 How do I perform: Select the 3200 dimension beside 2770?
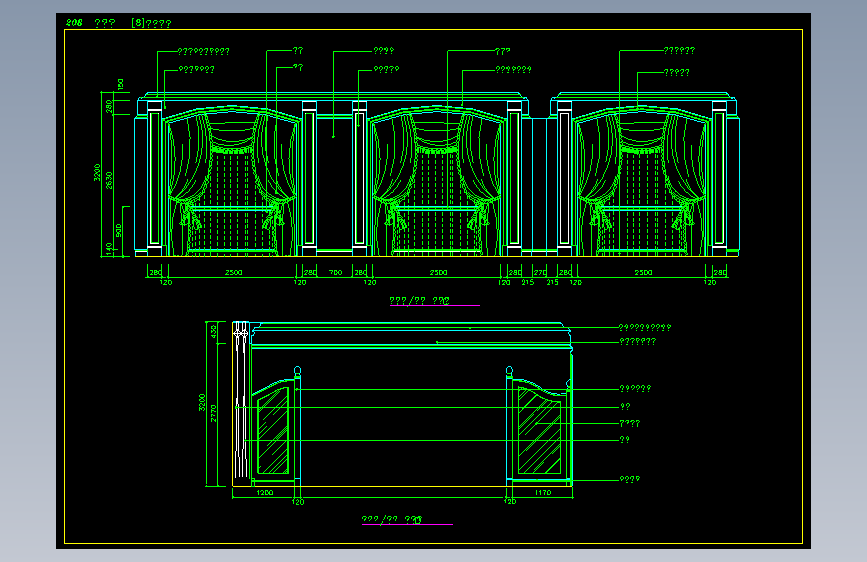click(x=202, y=402)
